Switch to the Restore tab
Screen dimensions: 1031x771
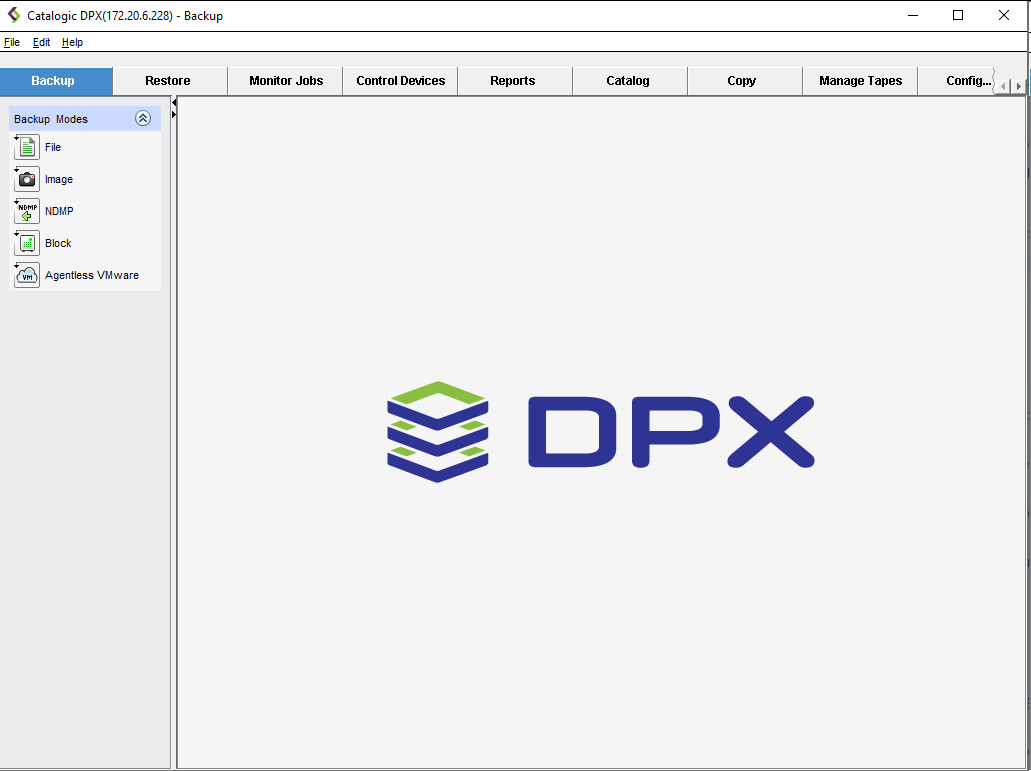click(168, 81)
